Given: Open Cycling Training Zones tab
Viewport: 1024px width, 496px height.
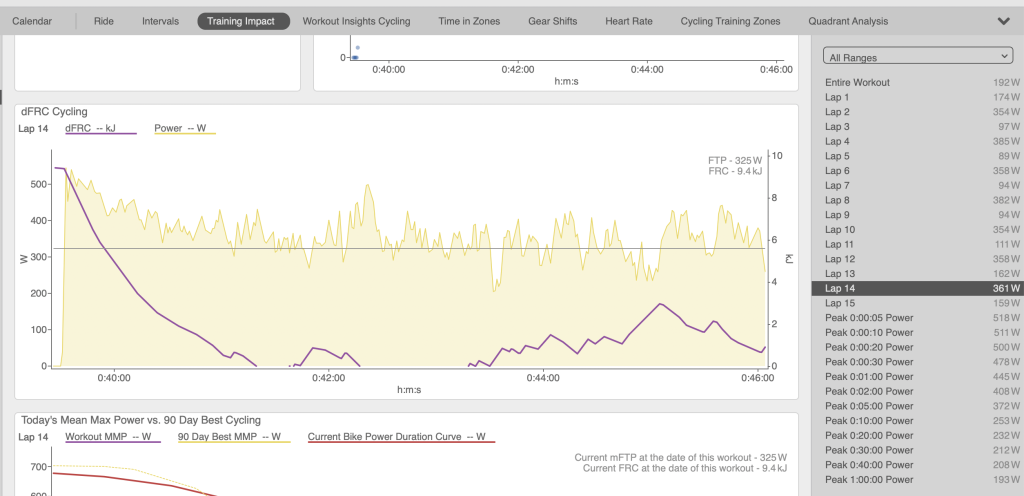Looking at the screenshot, I should pos(730,21).
